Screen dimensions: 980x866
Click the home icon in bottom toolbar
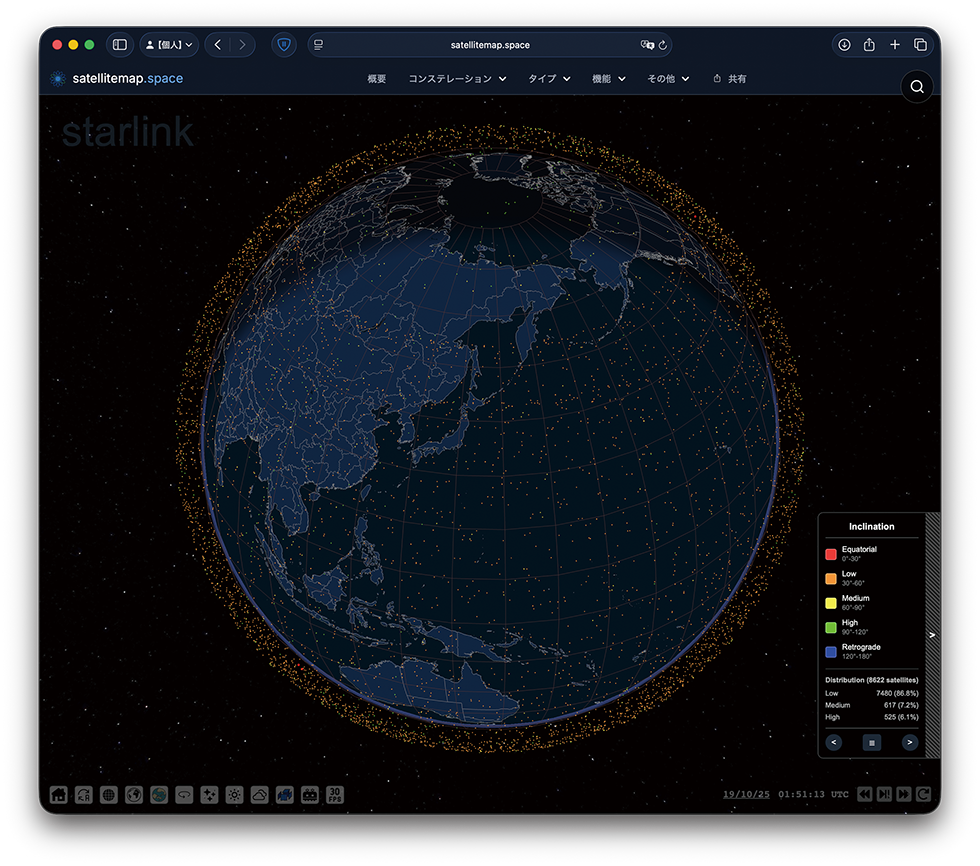click(x=59, y=795)
